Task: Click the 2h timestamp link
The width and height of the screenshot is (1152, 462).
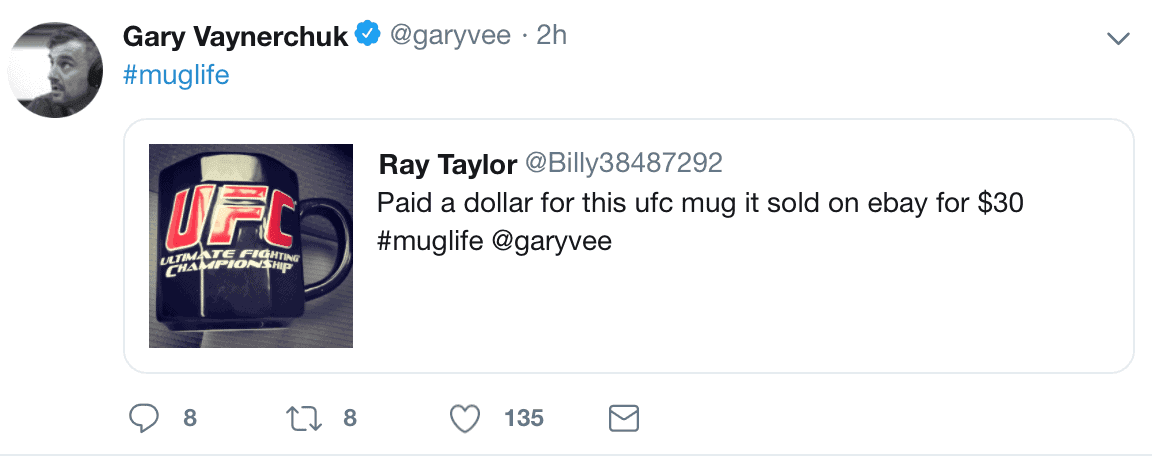Action: click(551, 35)
